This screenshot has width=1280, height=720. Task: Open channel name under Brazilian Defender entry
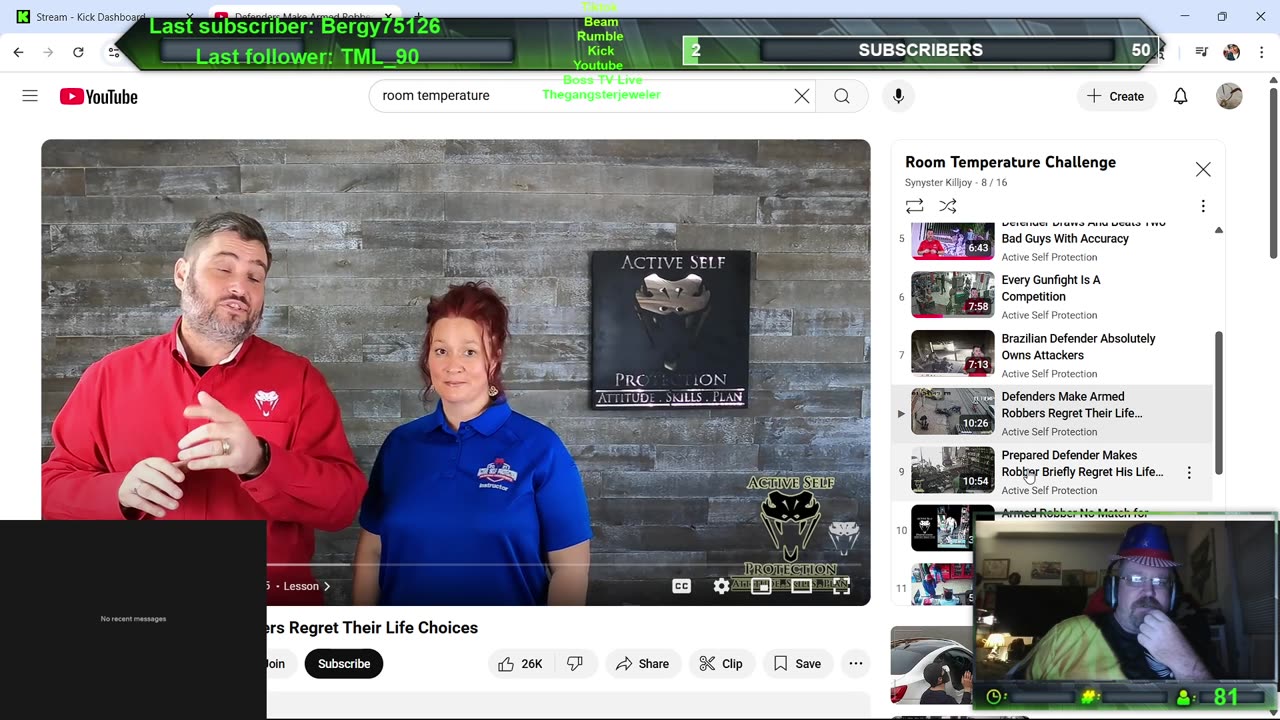pos(1049,374)
